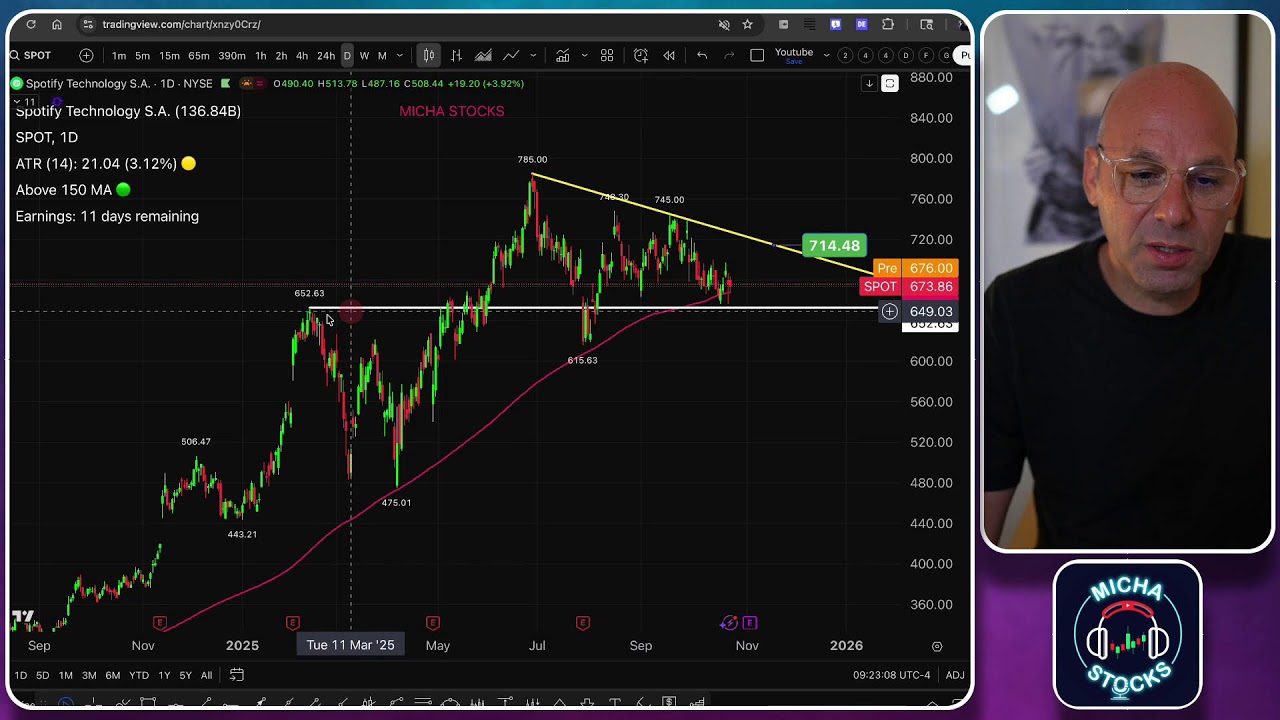Select monthly M timeframe
Screen dimensions: 1280x720
click(x=382, y=55)
